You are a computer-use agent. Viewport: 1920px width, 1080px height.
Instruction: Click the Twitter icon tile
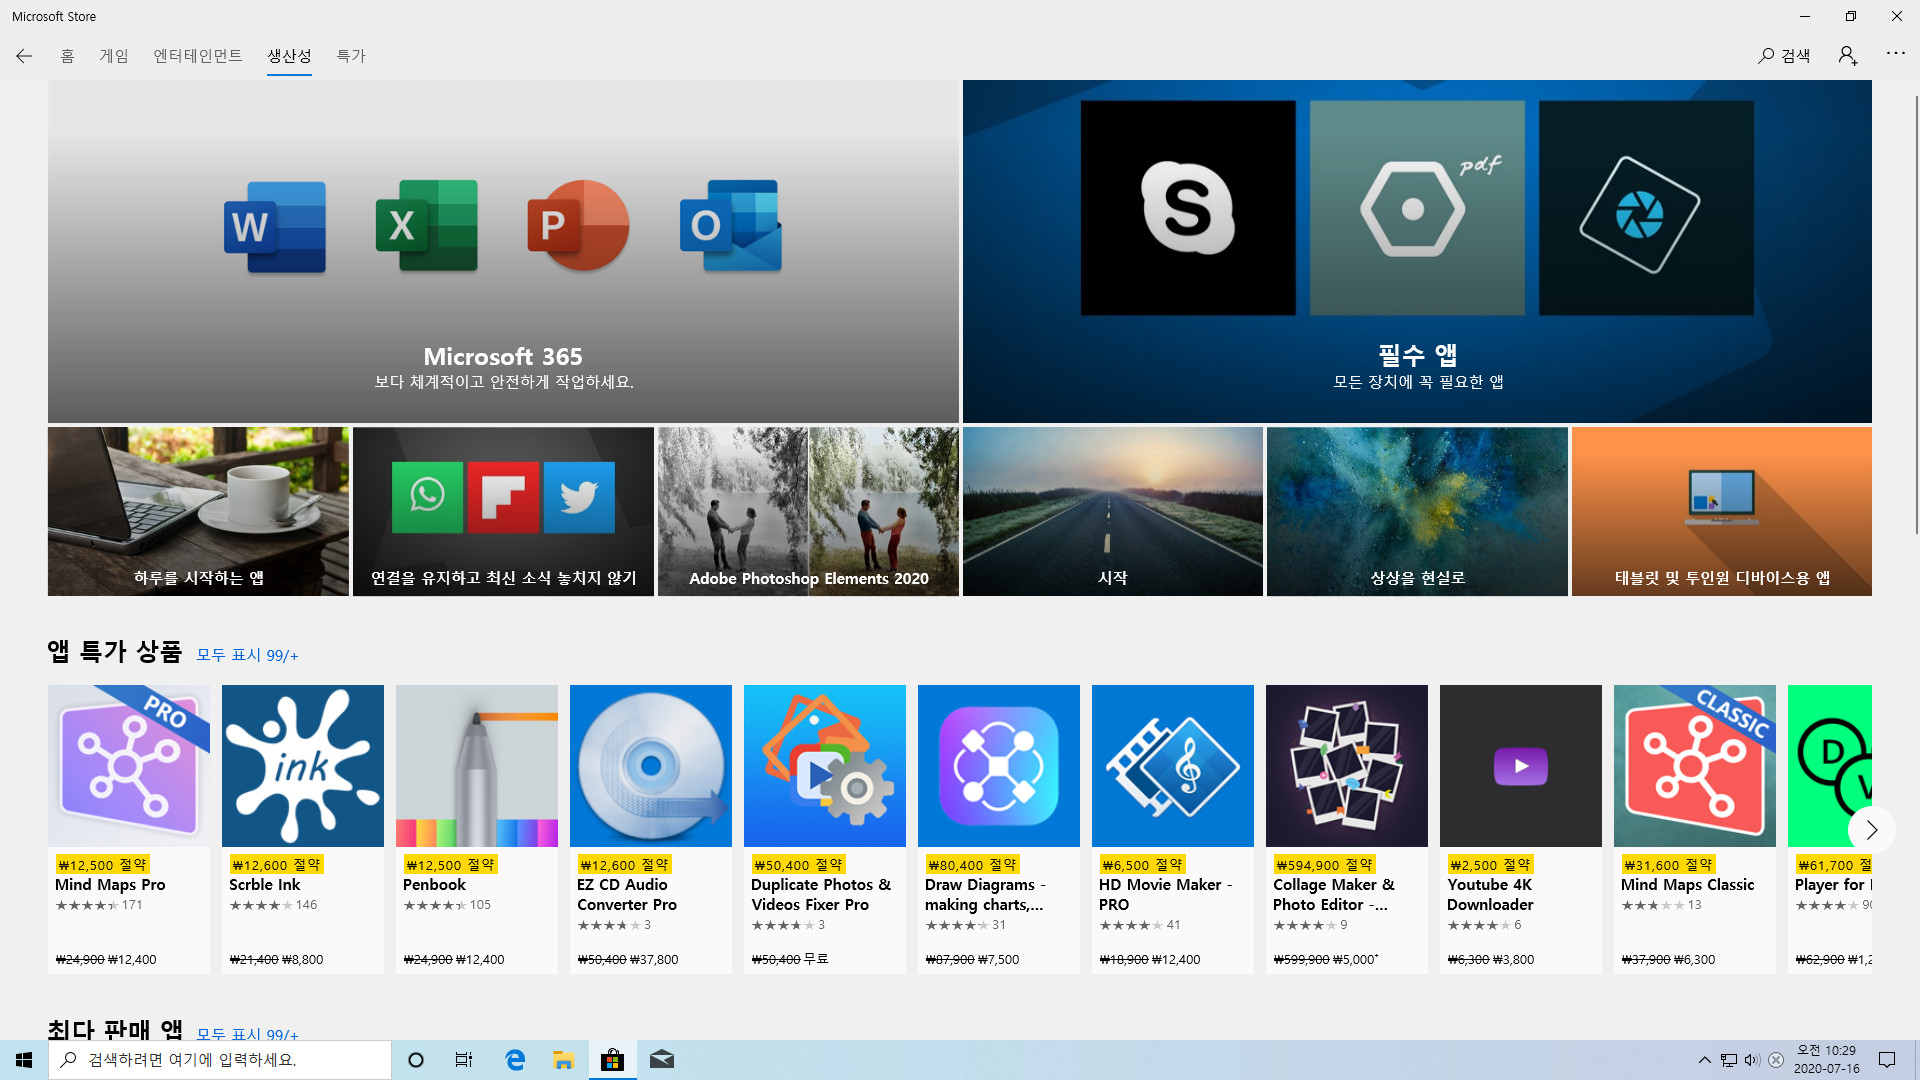[579, 497]
